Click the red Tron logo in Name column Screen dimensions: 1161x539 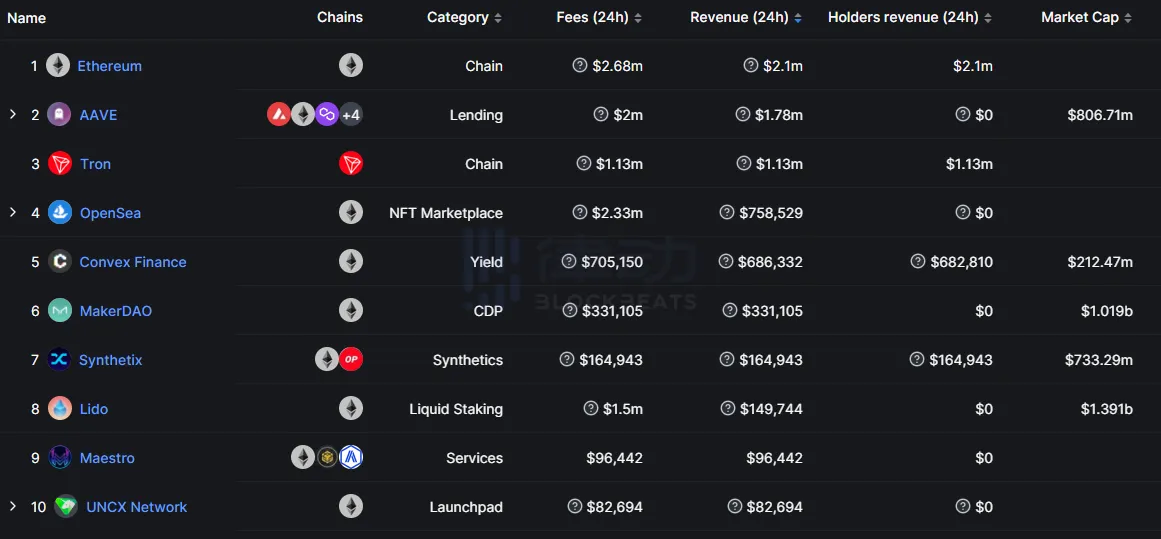(x=60, y=164)
